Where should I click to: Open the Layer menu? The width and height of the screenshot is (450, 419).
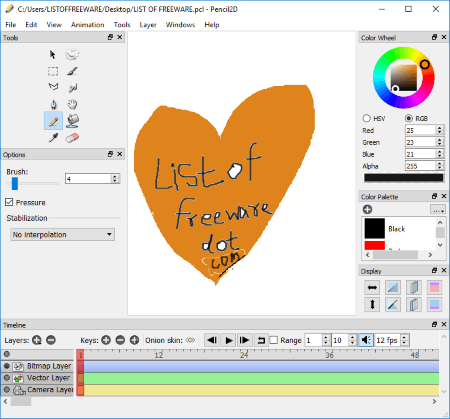pyautogui.click(x=148, y=25)
